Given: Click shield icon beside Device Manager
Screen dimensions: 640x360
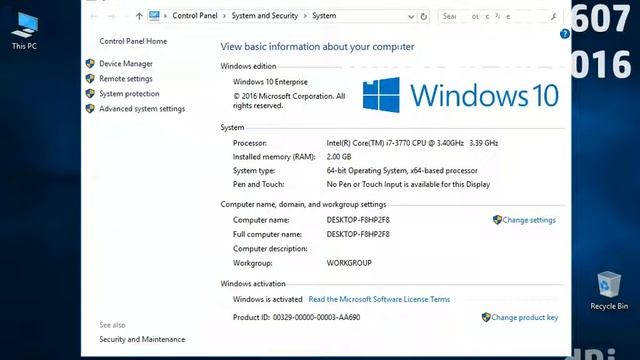Looking at the screenshot, I should (90, 64).
